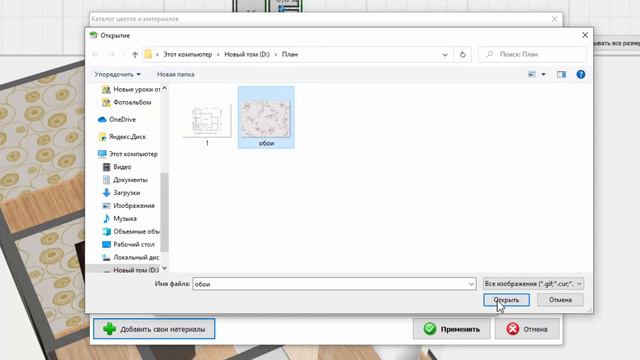Expand the address bar history dropdown
Screen dimensions: 640x360
[x=445, y=54]
